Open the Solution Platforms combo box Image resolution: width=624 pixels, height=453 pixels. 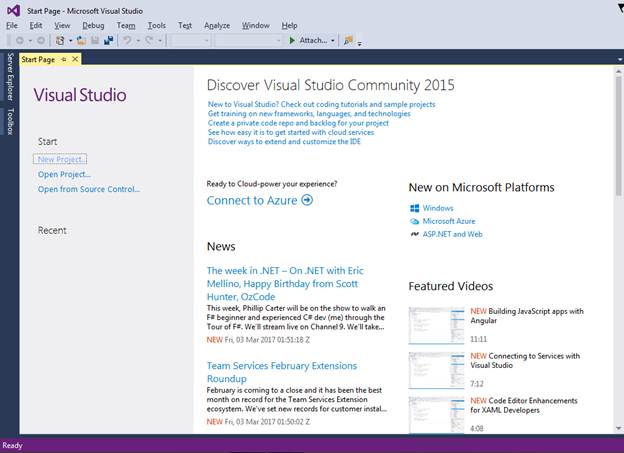(250, 41)
